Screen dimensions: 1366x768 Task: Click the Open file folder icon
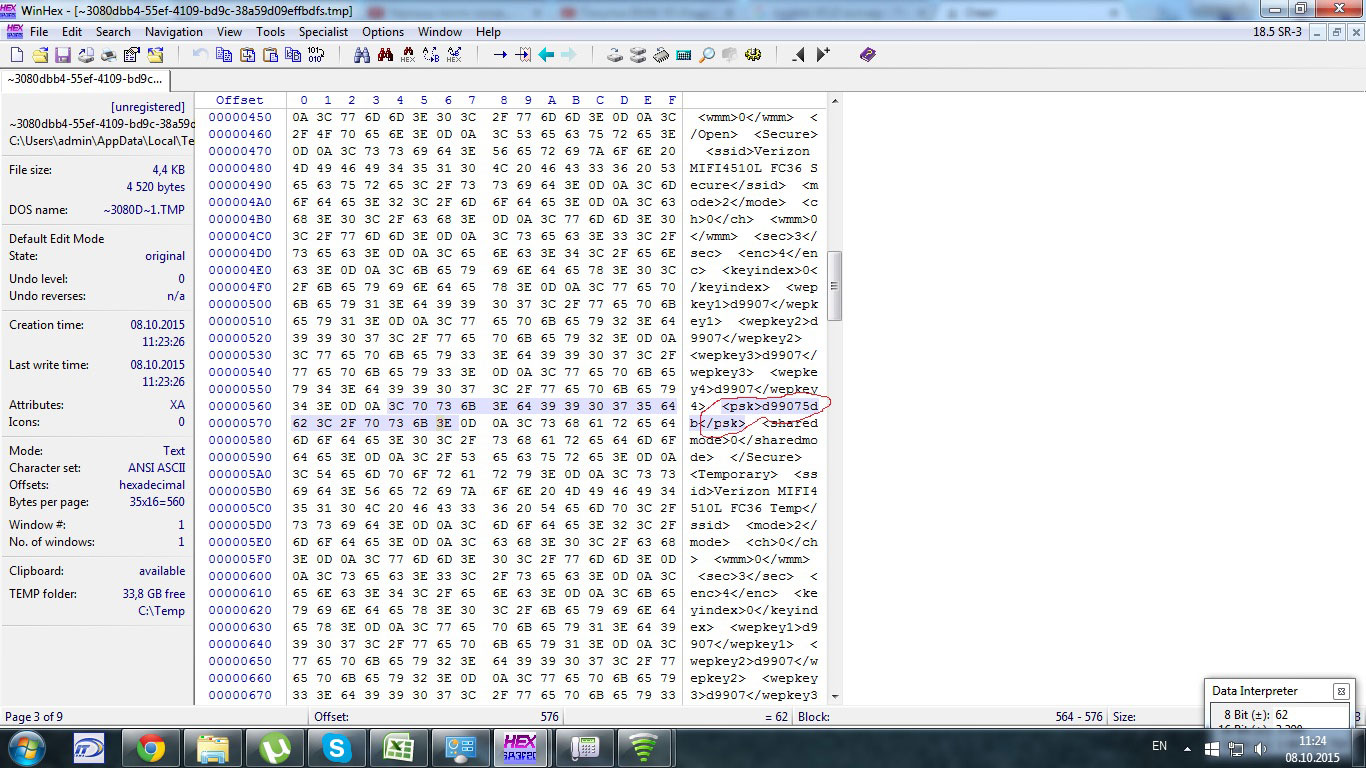tap(39, 55)
